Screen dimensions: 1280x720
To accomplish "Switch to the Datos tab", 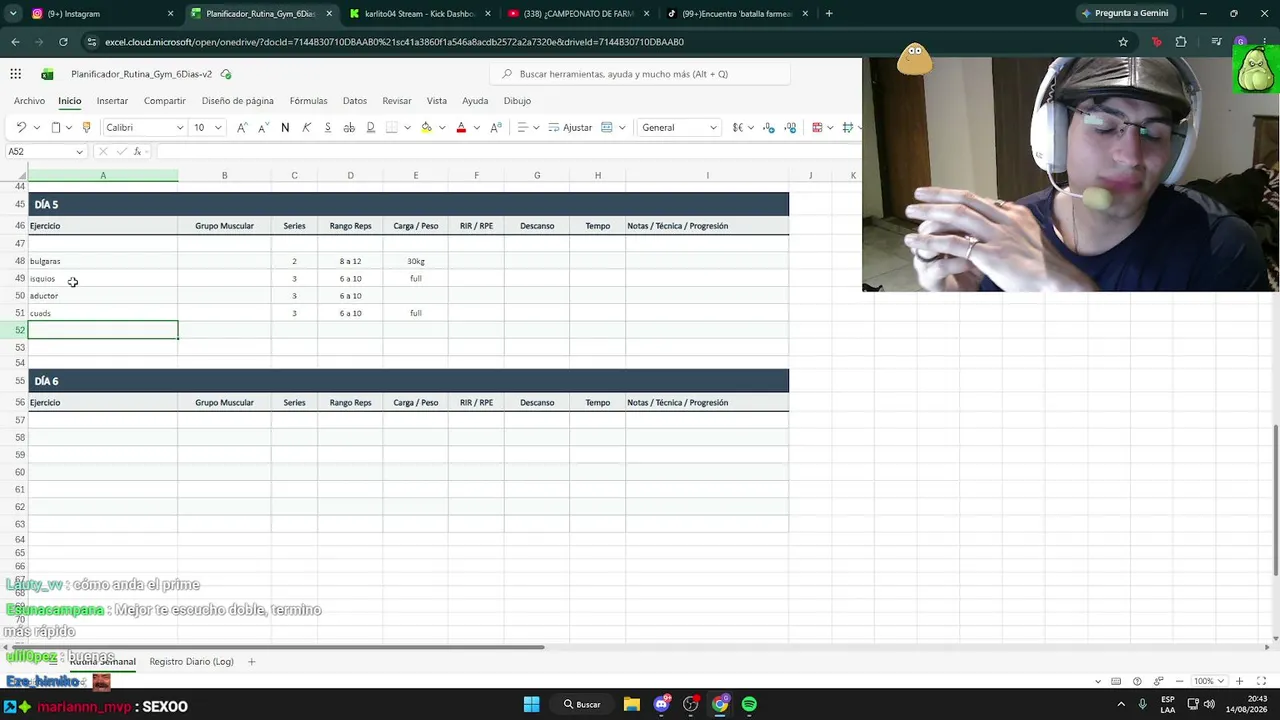I will tap(355, 101).
